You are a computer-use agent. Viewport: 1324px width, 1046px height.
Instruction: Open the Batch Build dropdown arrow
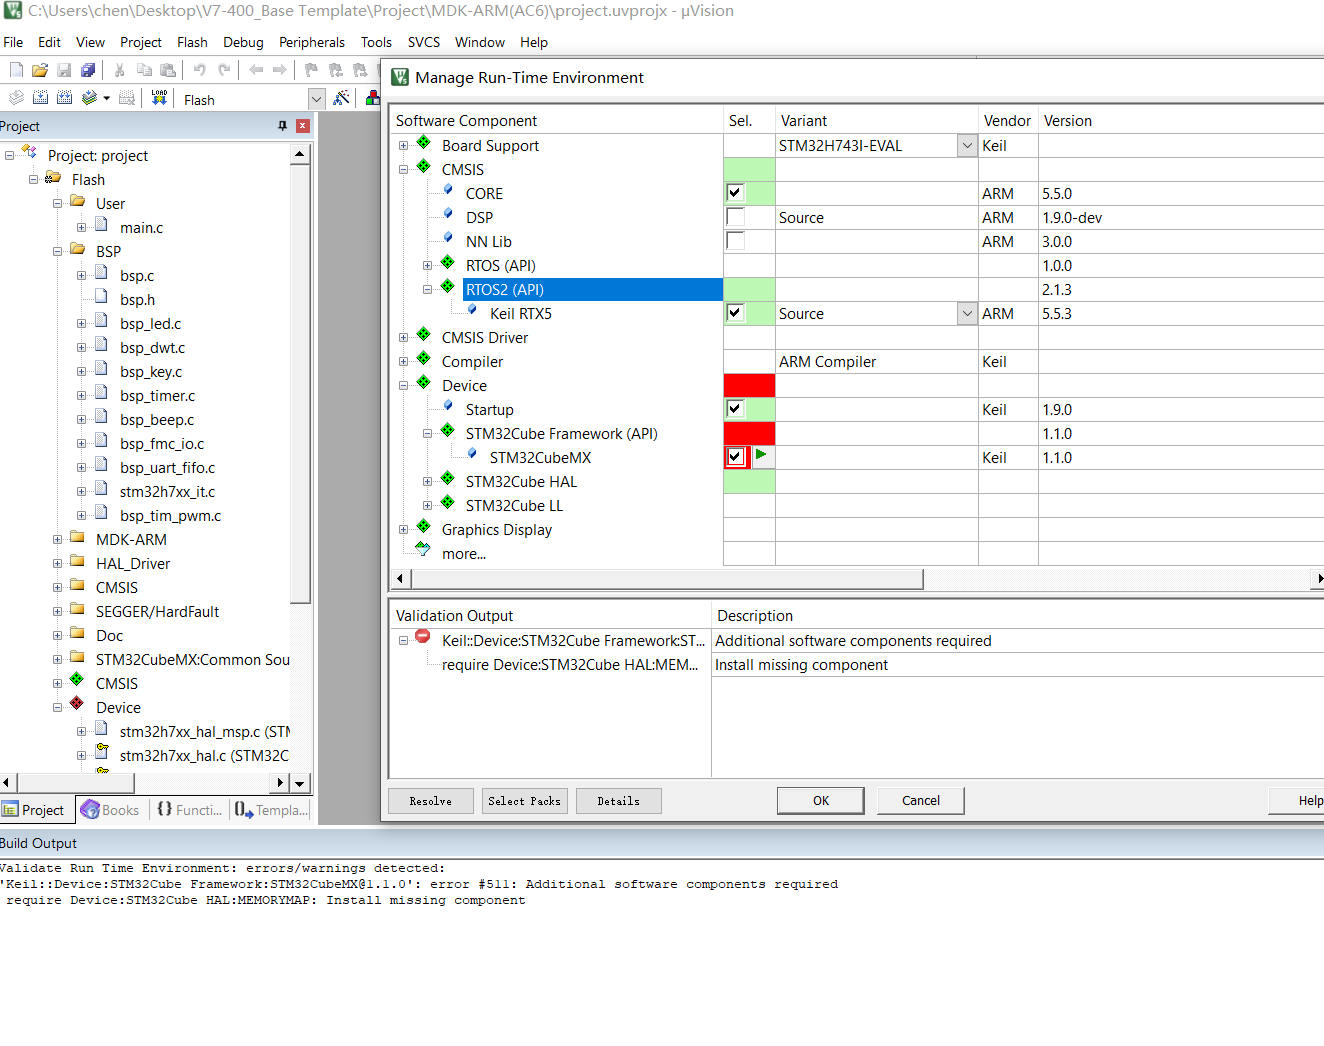[x=106, y=99]
